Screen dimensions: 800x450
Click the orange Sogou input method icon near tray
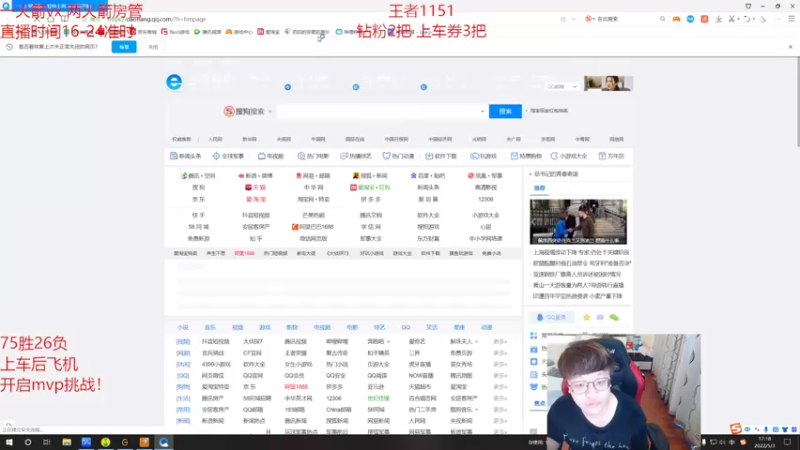[735, 429]
